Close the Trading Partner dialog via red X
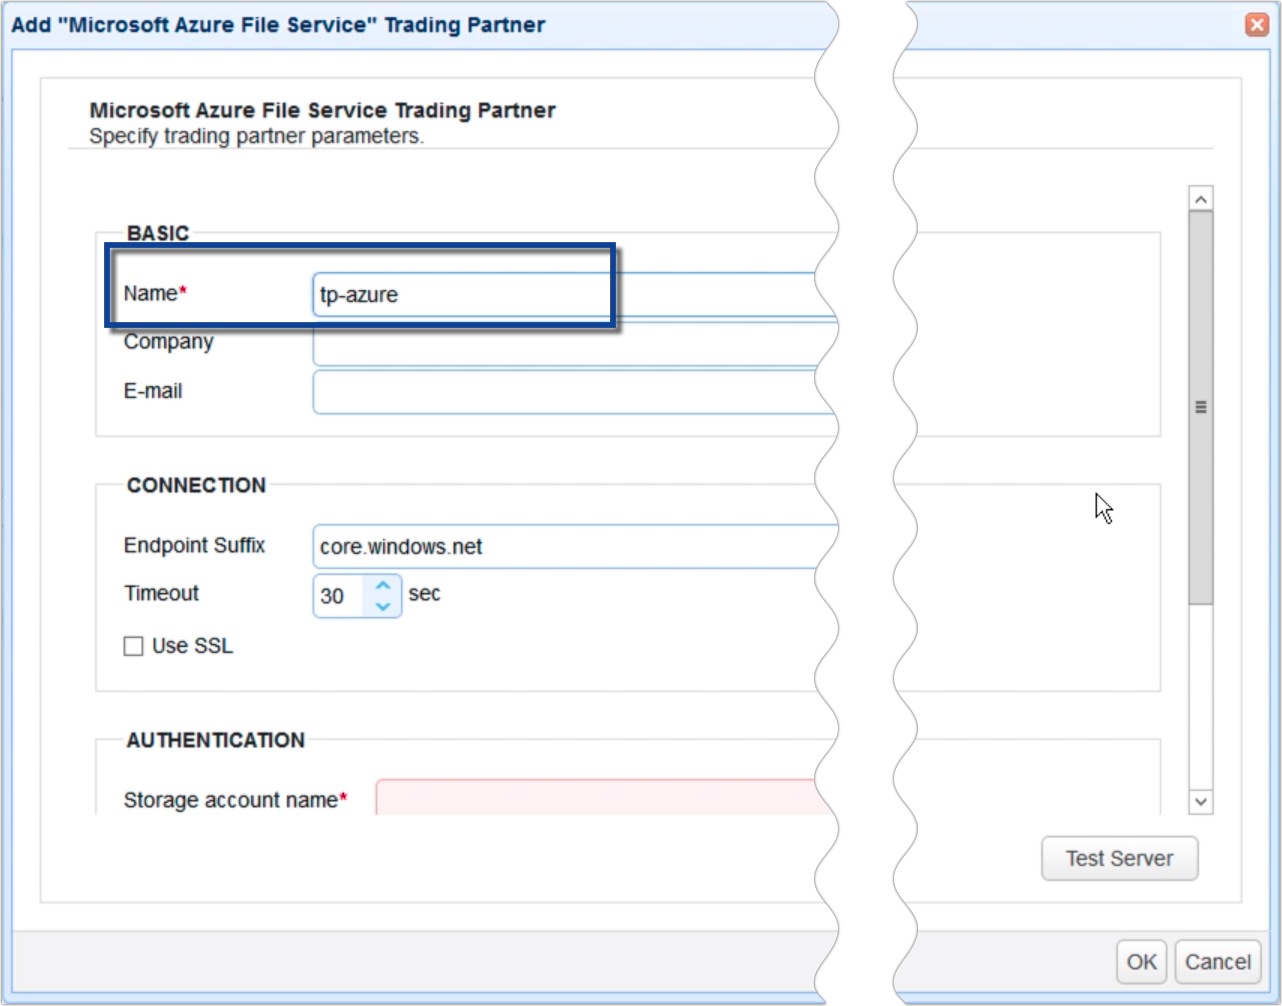1282x1006 pixels. [x=1258, y=24]
